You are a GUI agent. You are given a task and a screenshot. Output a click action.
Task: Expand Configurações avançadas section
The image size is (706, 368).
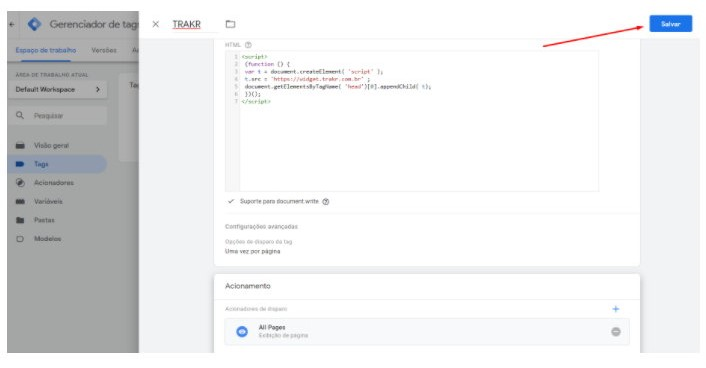pos(261,227)
